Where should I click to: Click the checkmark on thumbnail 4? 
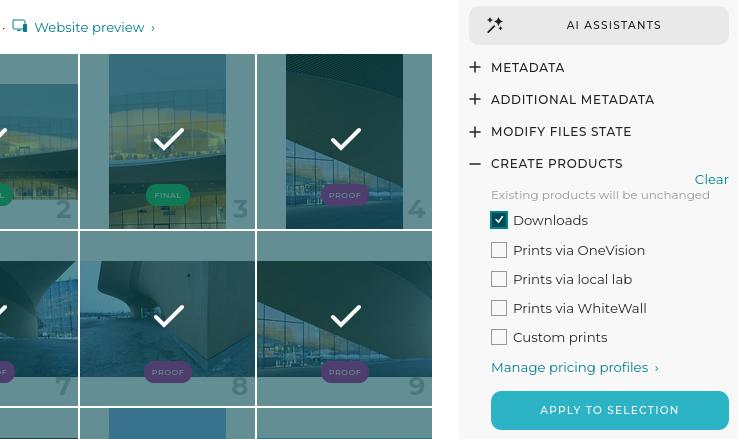345,140
